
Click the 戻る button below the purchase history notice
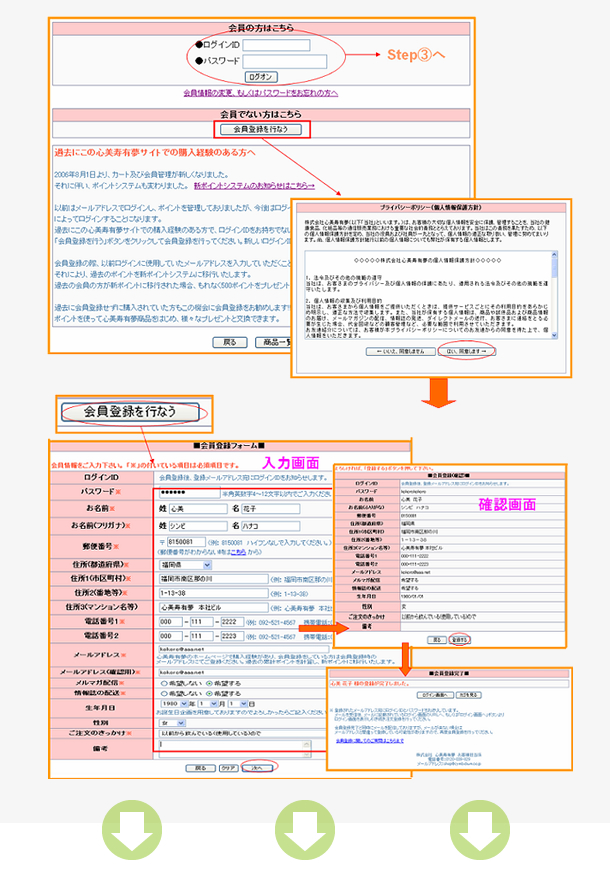(x=230, y=342)
